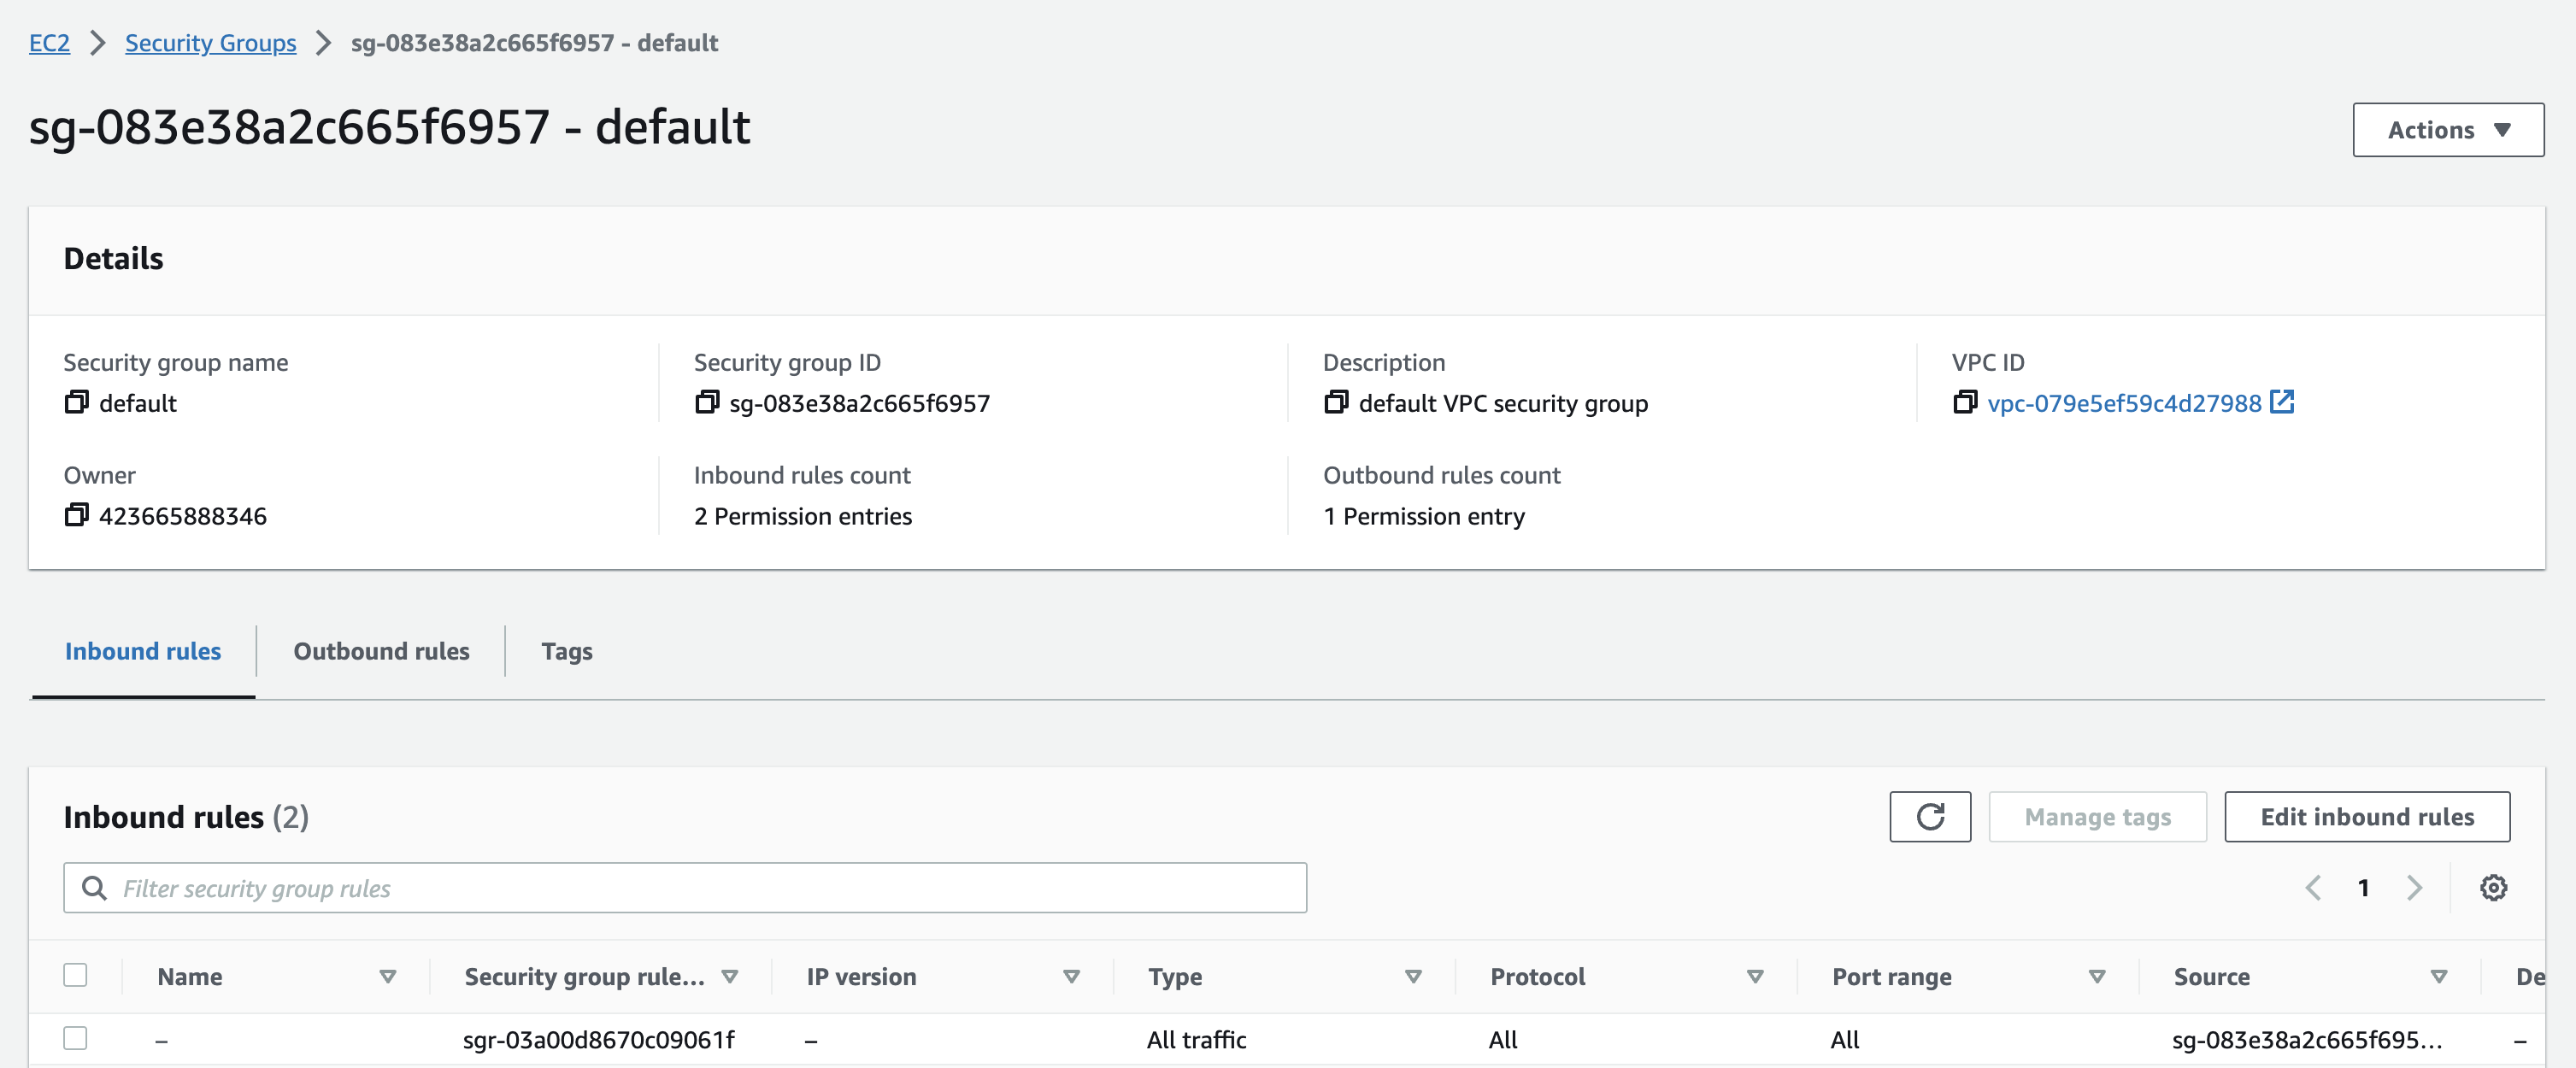Select all inbound rules via header checkbox
2576x1068 pixels.
75,975
